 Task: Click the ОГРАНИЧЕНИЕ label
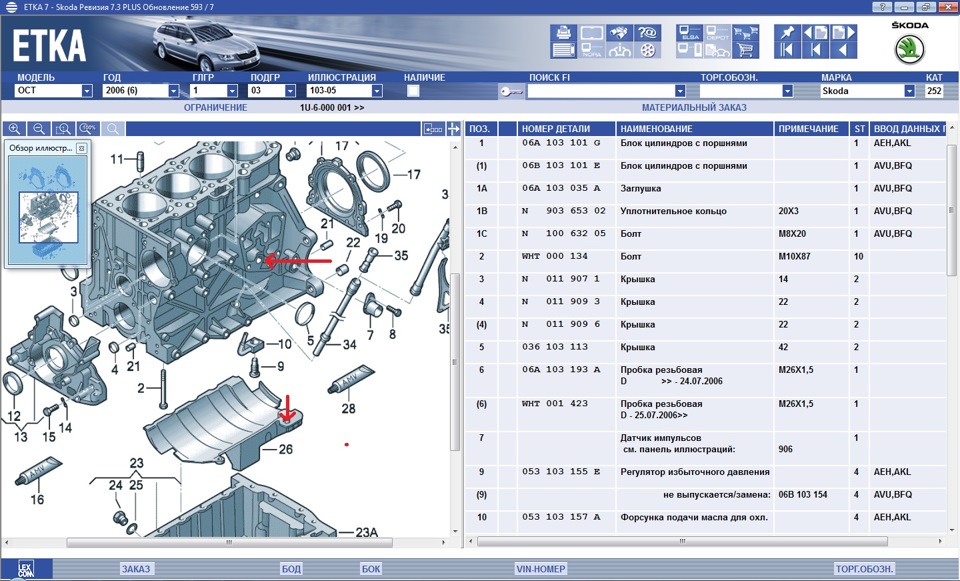tap(216, 107)
